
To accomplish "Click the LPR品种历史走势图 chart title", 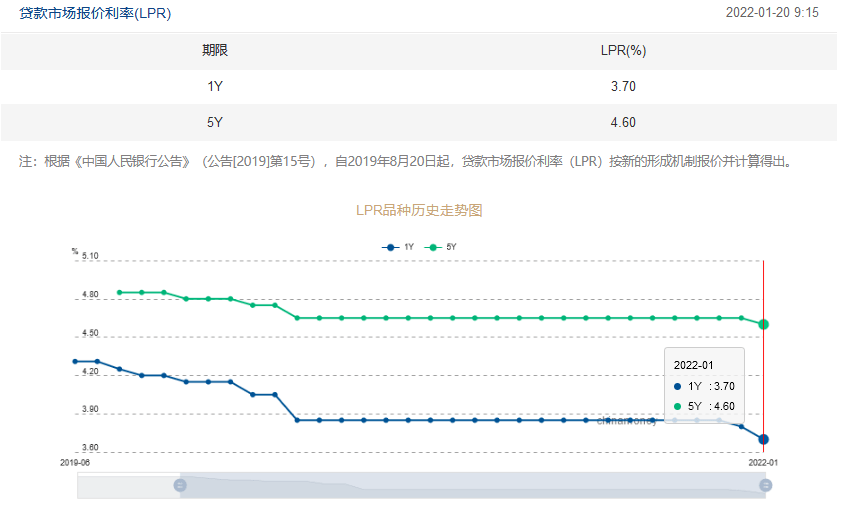I will pyautogui.click(x=419, y=210).
